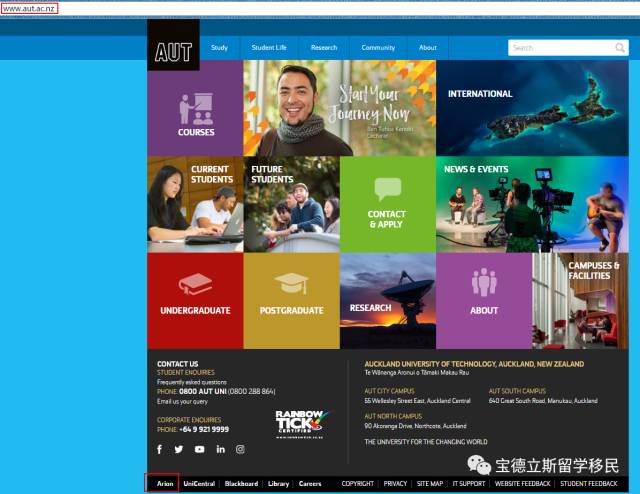Click Auckland University of Technology heading
The height and width of the screenshot is (494, 640).
(474, 364)
